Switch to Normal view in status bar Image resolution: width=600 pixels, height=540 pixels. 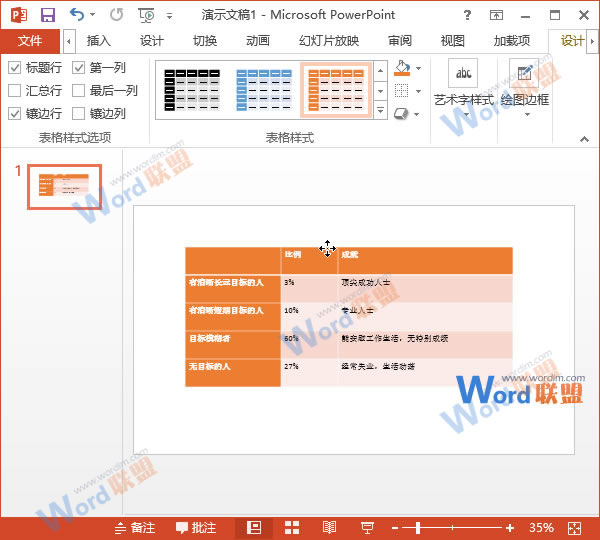(254, 528)
